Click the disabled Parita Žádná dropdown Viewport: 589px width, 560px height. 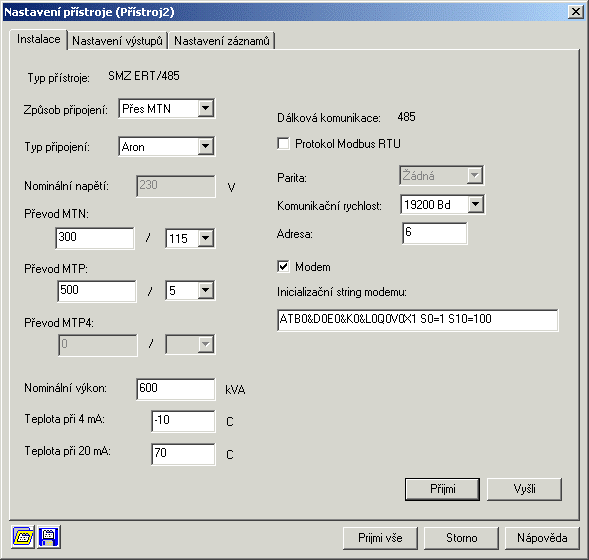tap(442, 175)
